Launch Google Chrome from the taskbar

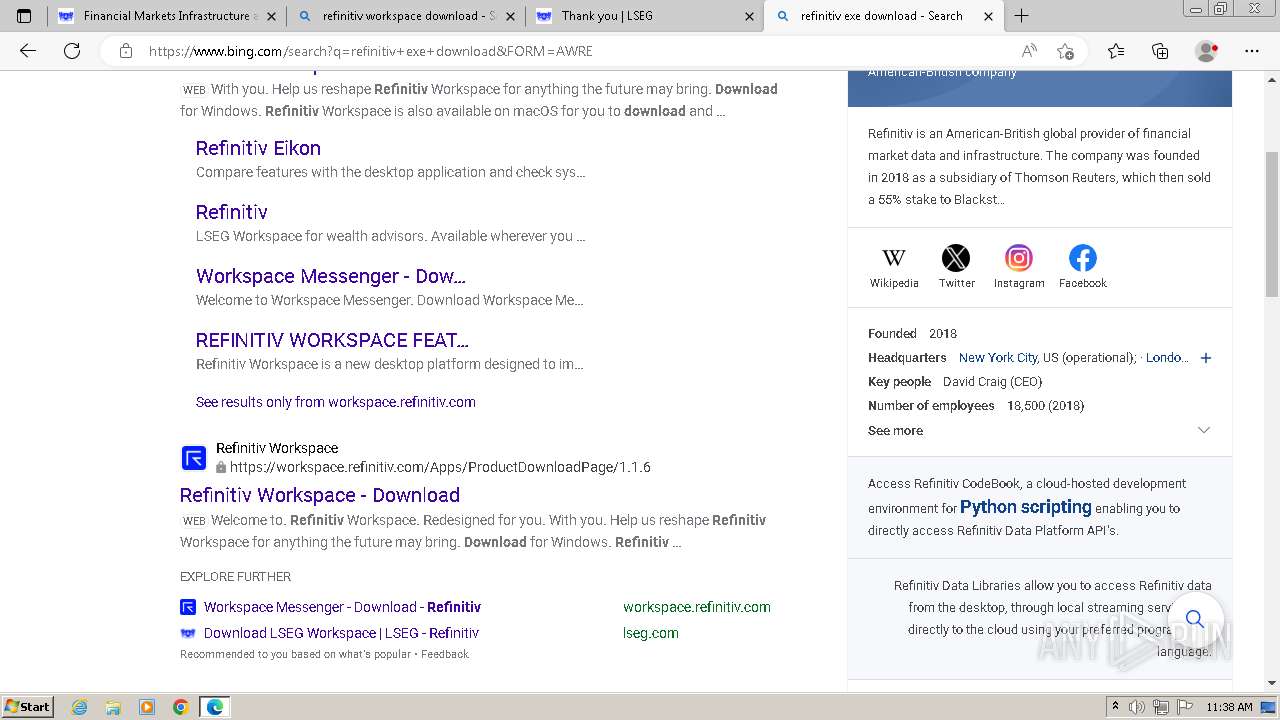point(181,707)
